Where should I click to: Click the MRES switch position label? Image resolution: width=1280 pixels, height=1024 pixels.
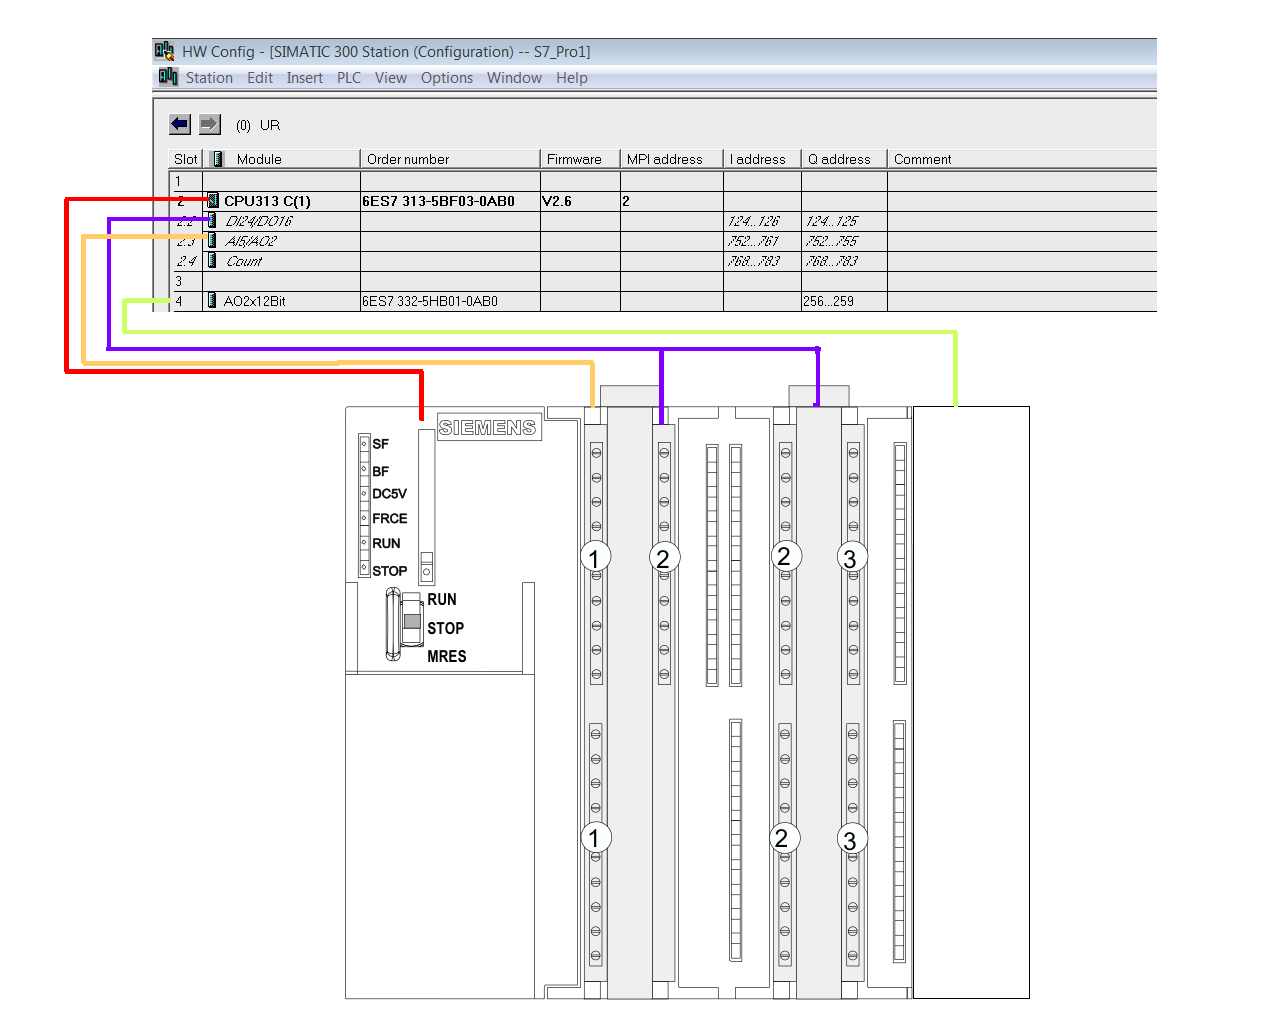coord(447,656)
